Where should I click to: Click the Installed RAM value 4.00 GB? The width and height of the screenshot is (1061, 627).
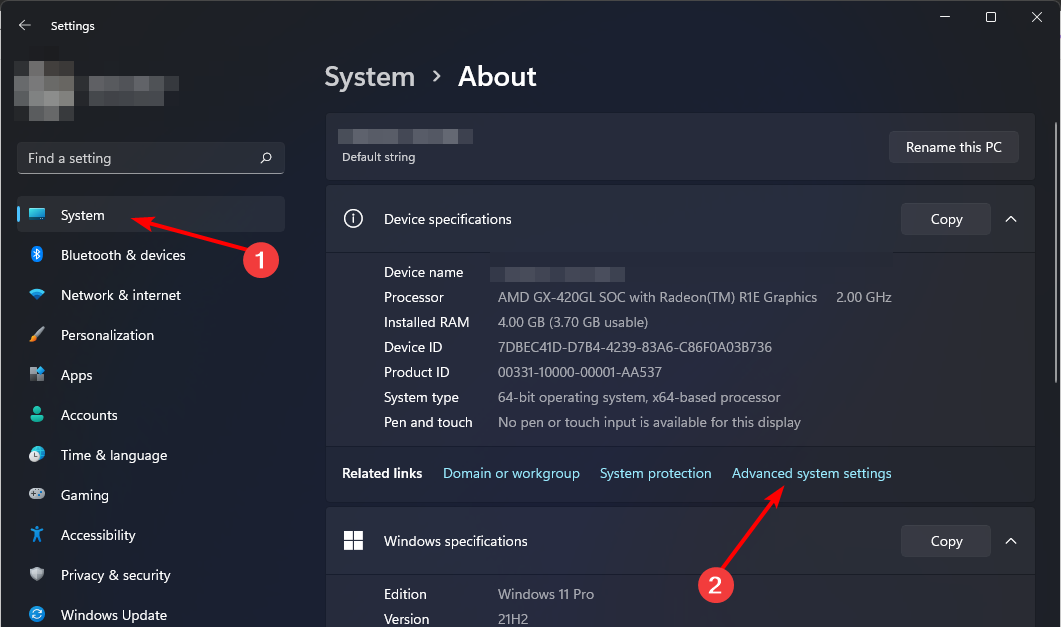click(572, 322)
